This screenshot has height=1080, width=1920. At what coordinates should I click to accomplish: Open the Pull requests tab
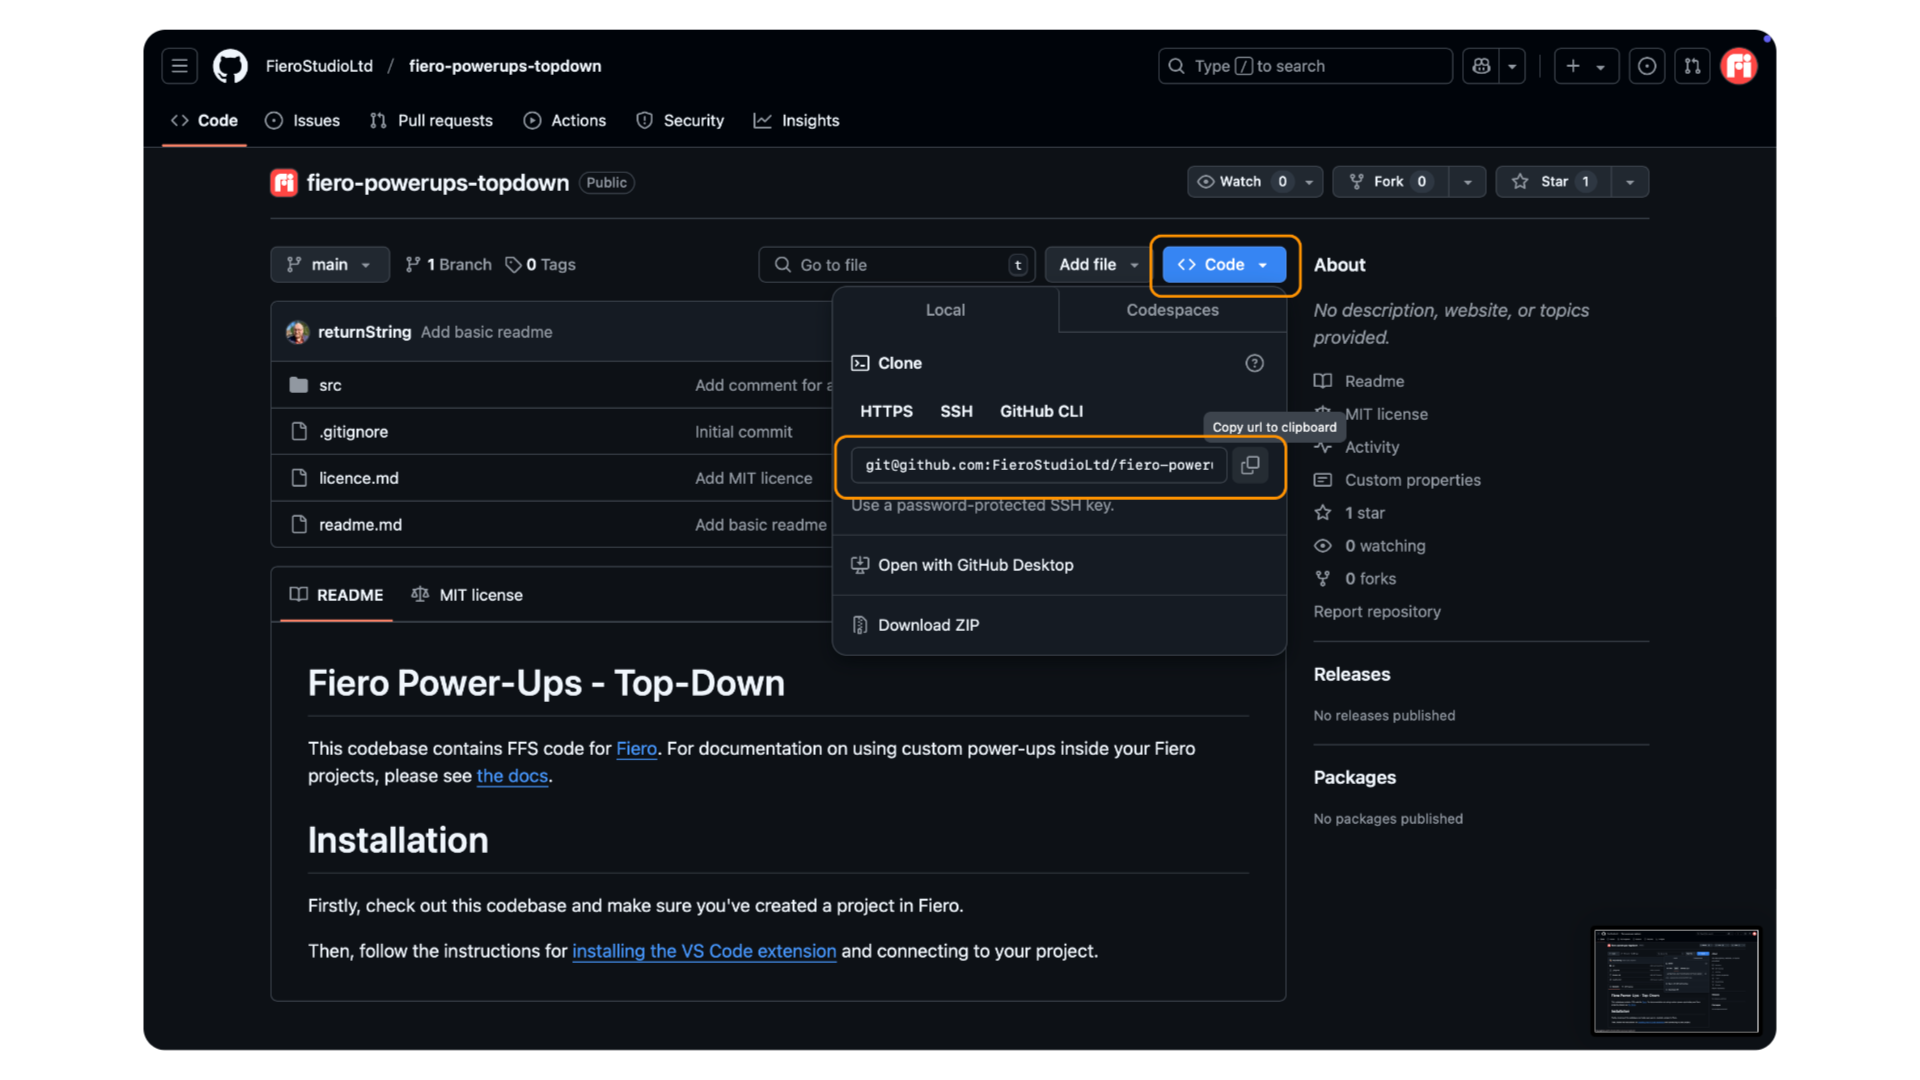pyautogui.click(x=431, y=120)
